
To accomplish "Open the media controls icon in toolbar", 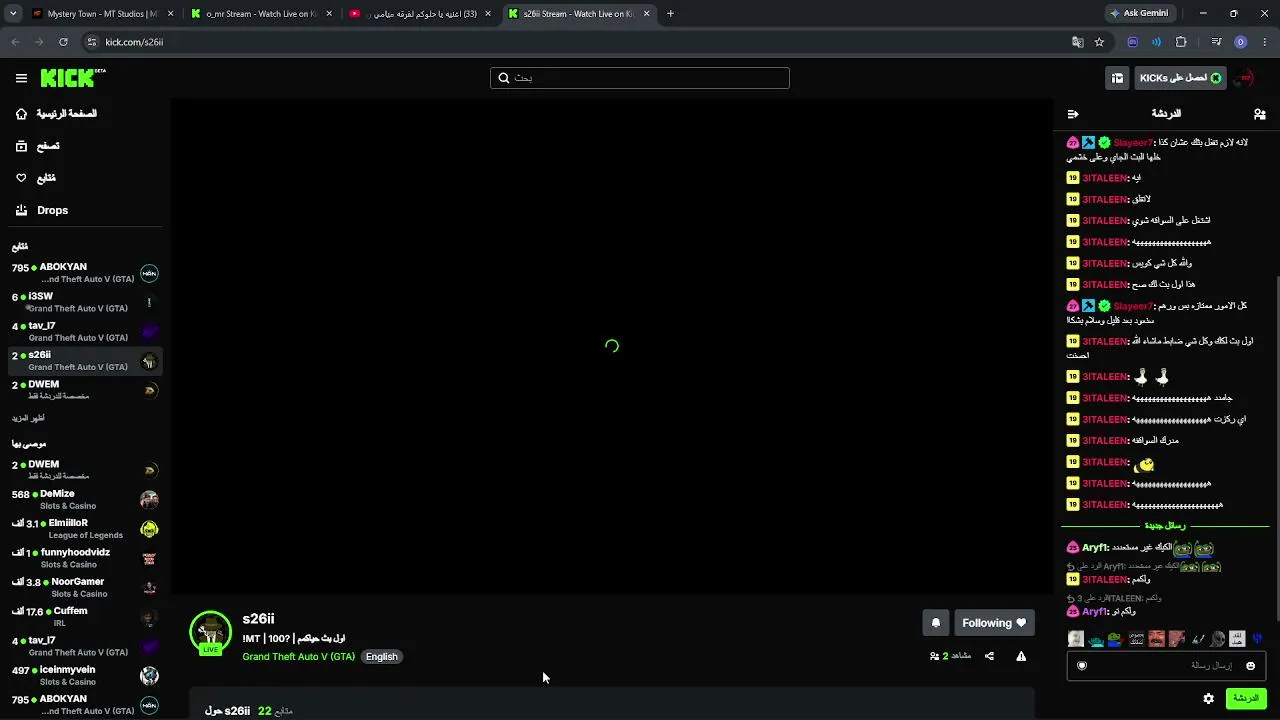I will point(1216,42).
